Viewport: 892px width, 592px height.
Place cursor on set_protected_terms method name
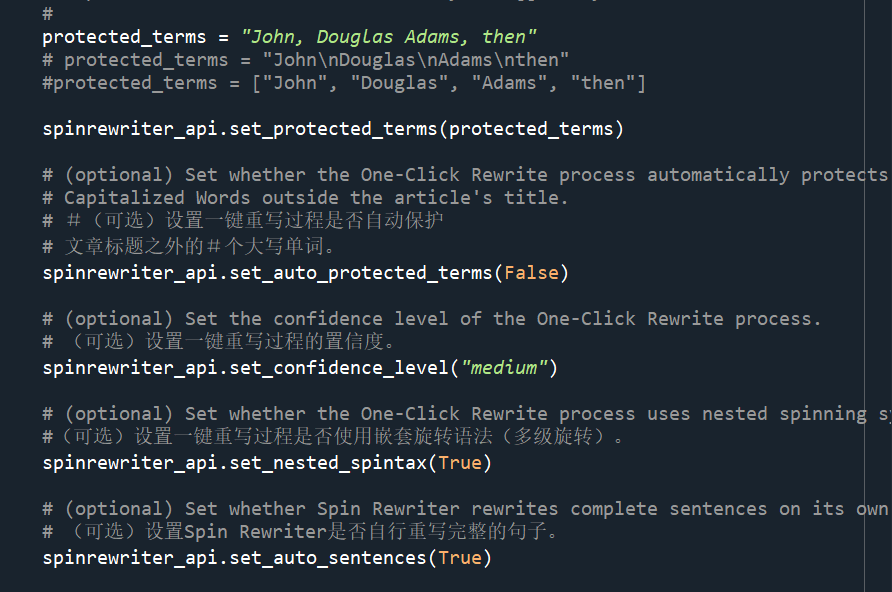coord(355,128)
